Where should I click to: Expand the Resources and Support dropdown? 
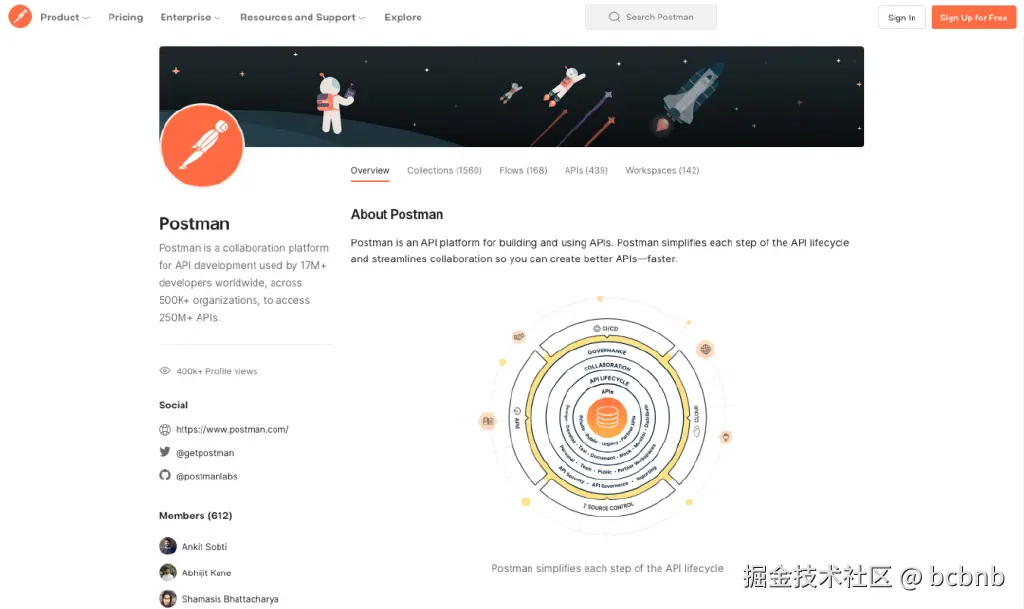point(302,17)
